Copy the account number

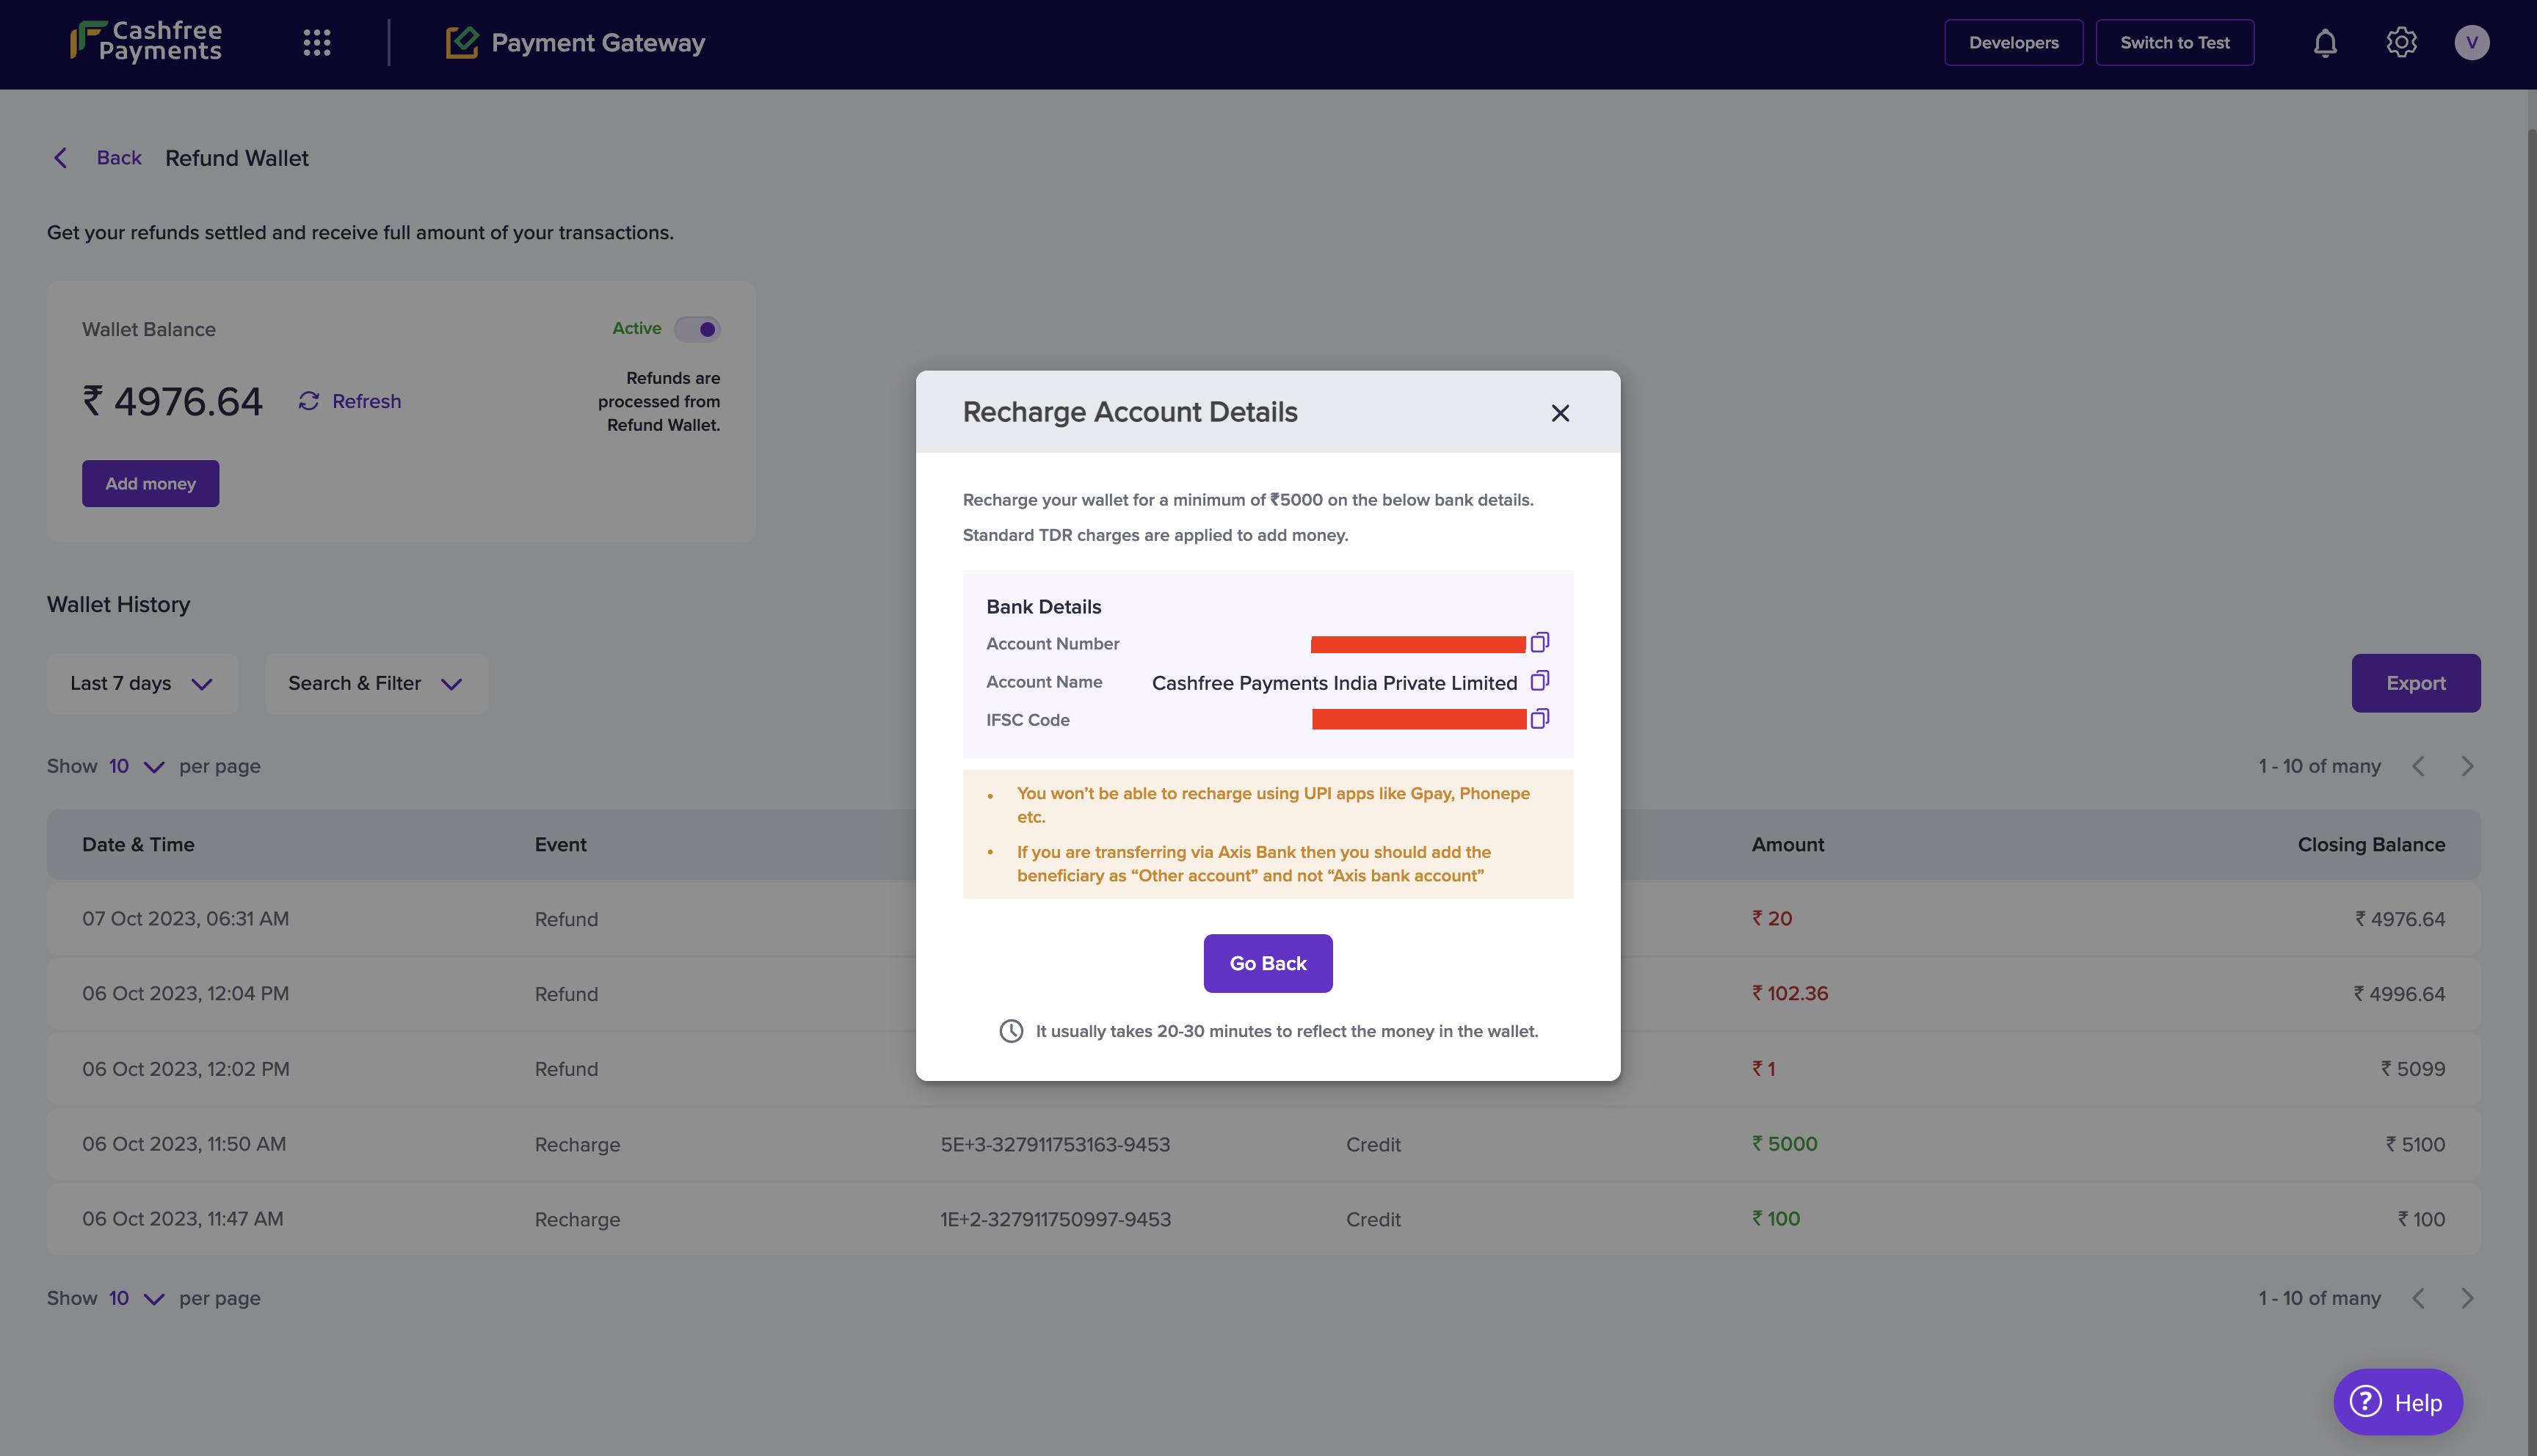[x=1539, y=642]
